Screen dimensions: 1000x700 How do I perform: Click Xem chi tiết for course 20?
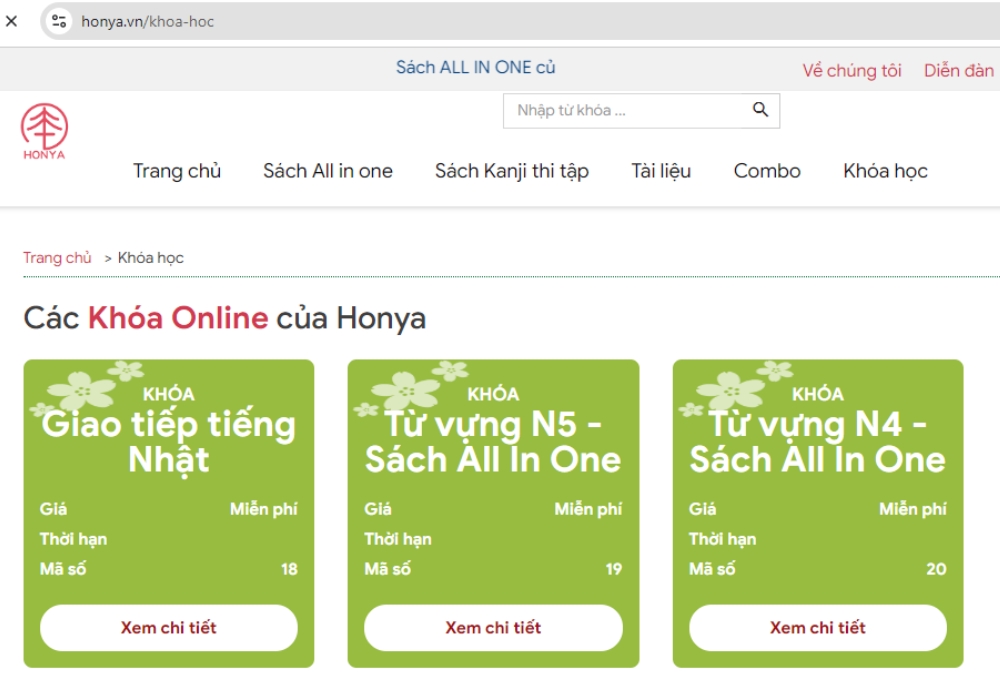coord(818,628)
